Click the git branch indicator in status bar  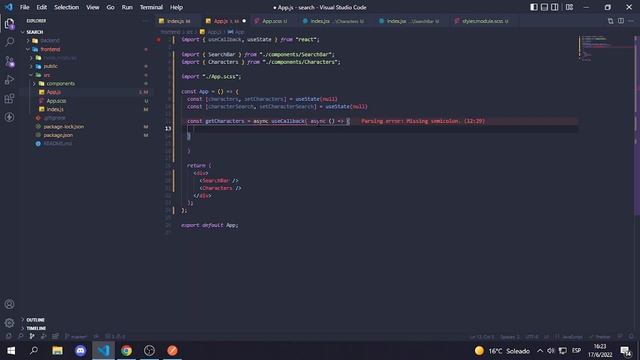pos(76,336)
